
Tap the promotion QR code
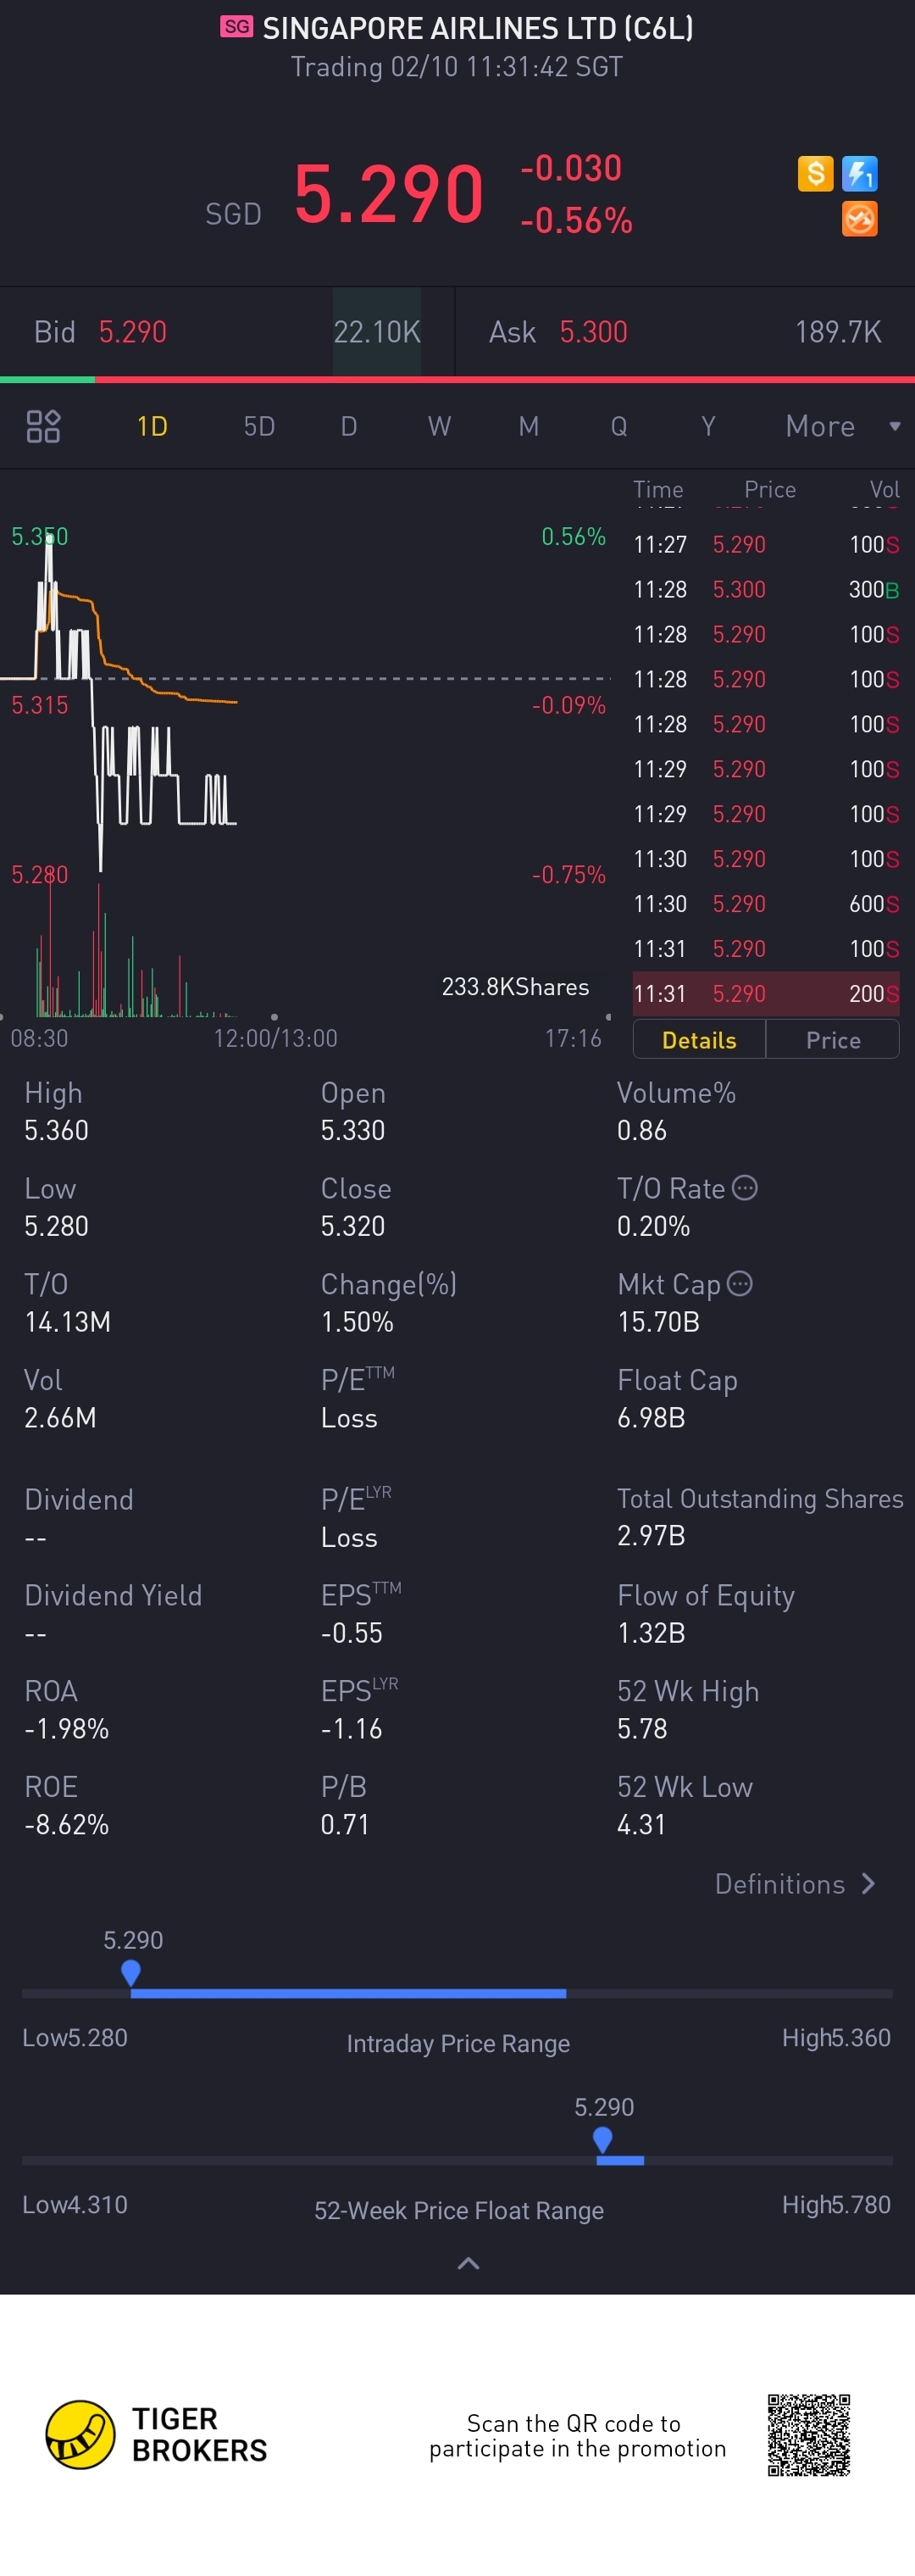tap(808, 2434)
